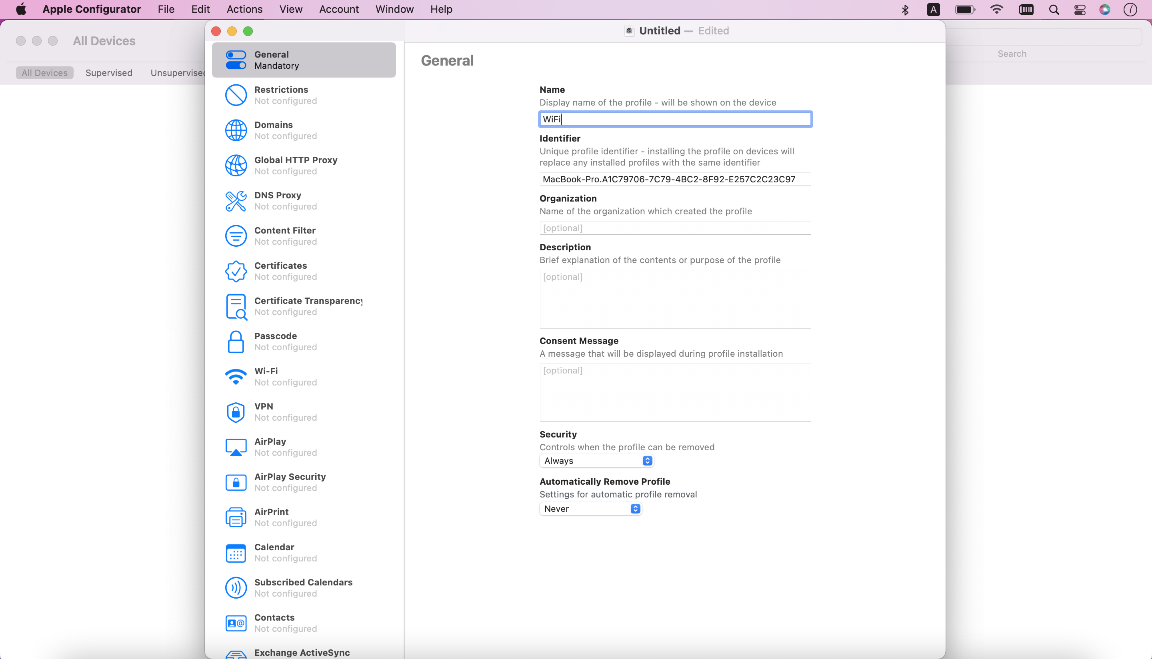
Task: Select the Passcode lock icon
Action: pyautogui.click(x=236, y=342)
